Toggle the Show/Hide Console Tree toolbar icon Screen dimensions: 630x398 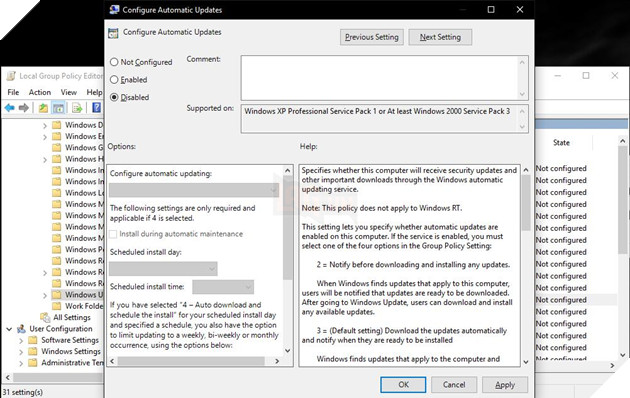(x=58, y=108)
